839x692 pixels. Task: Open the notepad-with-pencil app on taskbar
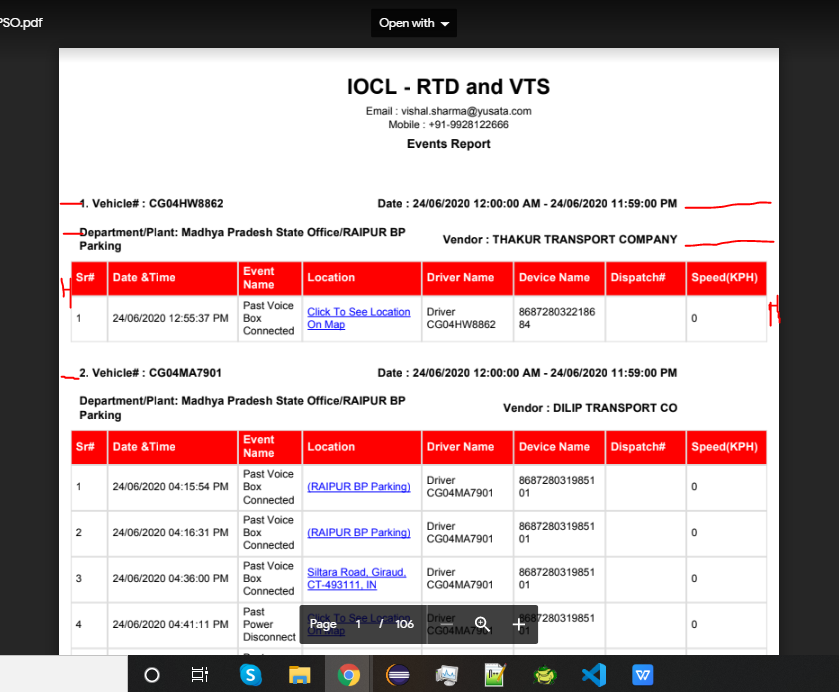495,675
